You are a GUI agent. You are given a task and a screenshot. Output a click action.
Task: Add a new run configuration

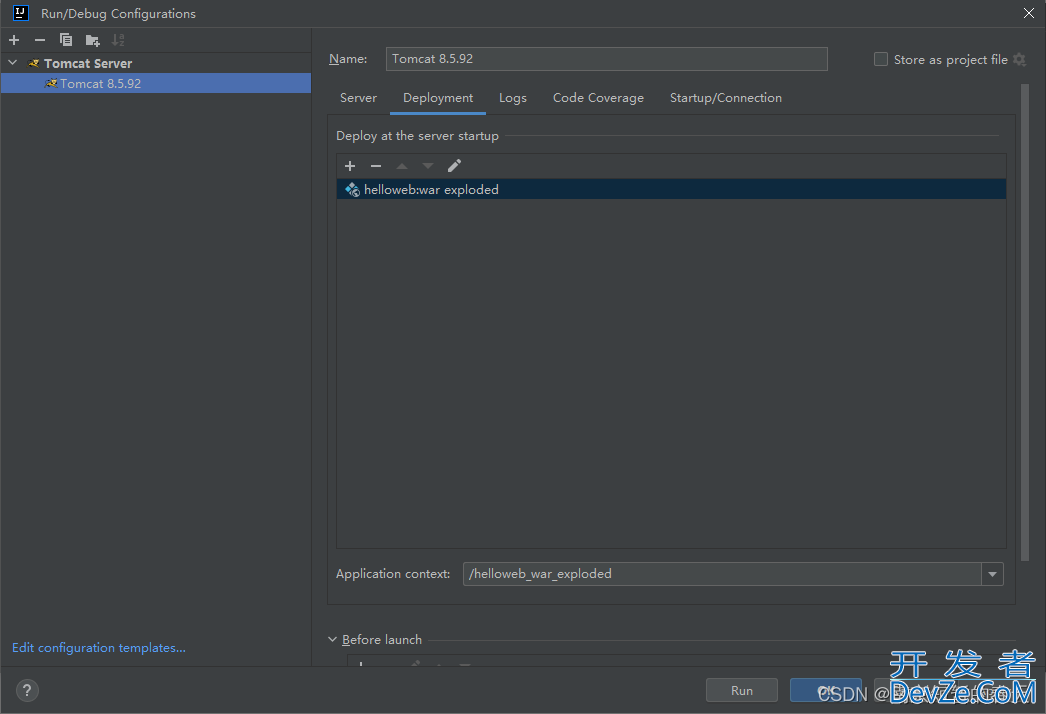14,40
